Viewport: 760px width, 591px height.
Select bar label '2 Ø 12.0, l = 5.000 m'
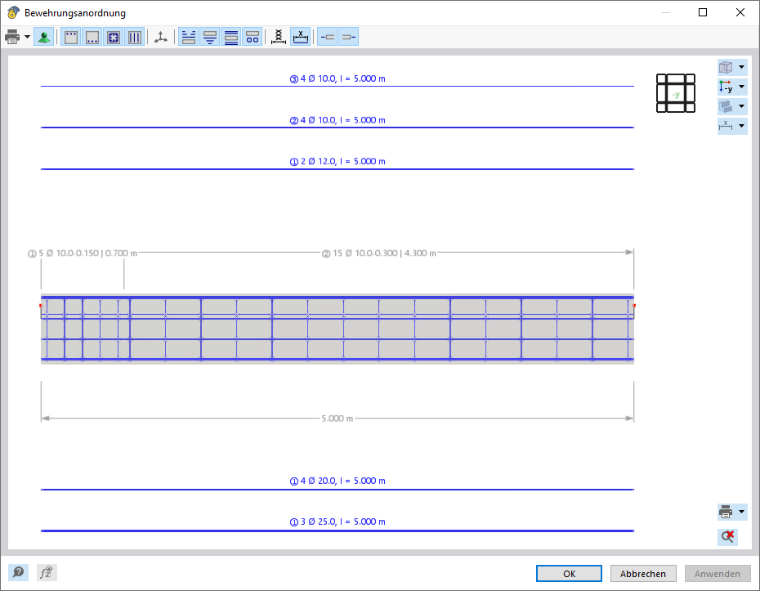coord(337,161)
